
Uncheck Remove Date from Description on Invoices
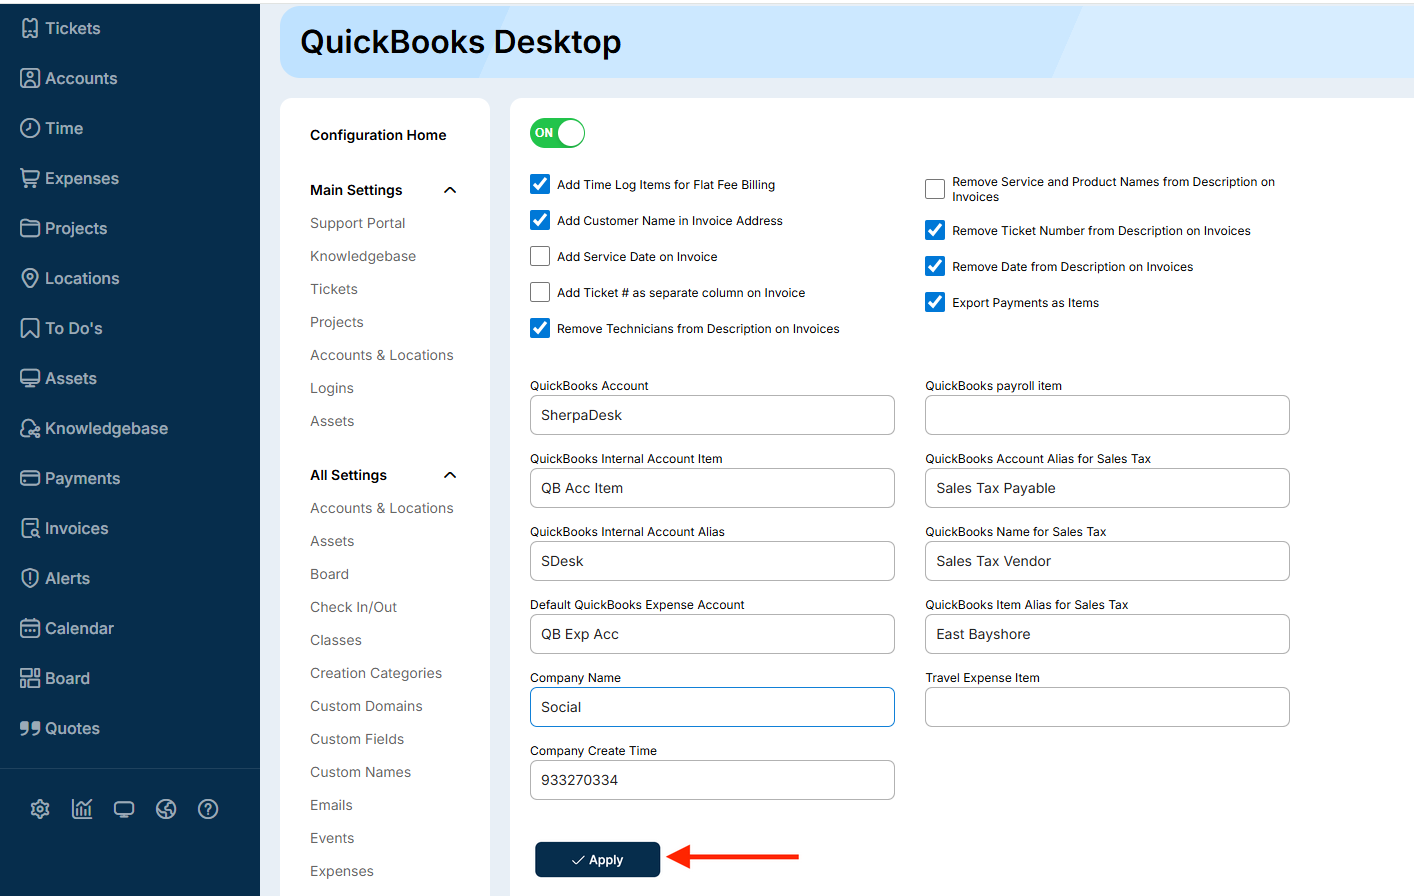click(935, 266)
